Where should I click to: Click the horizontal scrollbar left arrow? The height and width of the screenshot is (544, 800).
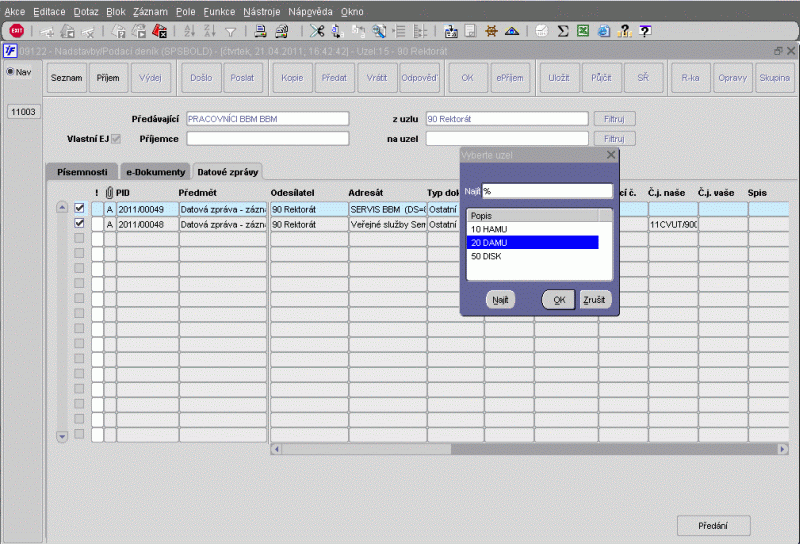point(277,449)
